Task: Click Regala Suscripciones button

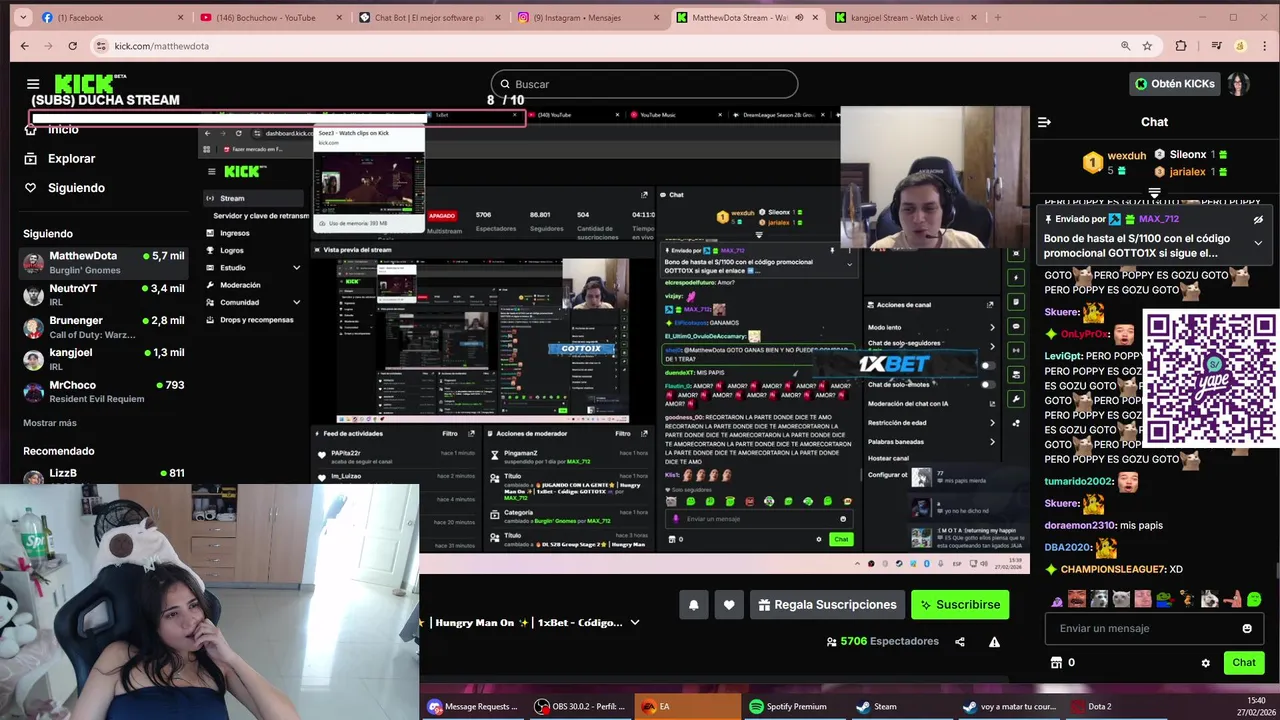Action: (826, 604)
